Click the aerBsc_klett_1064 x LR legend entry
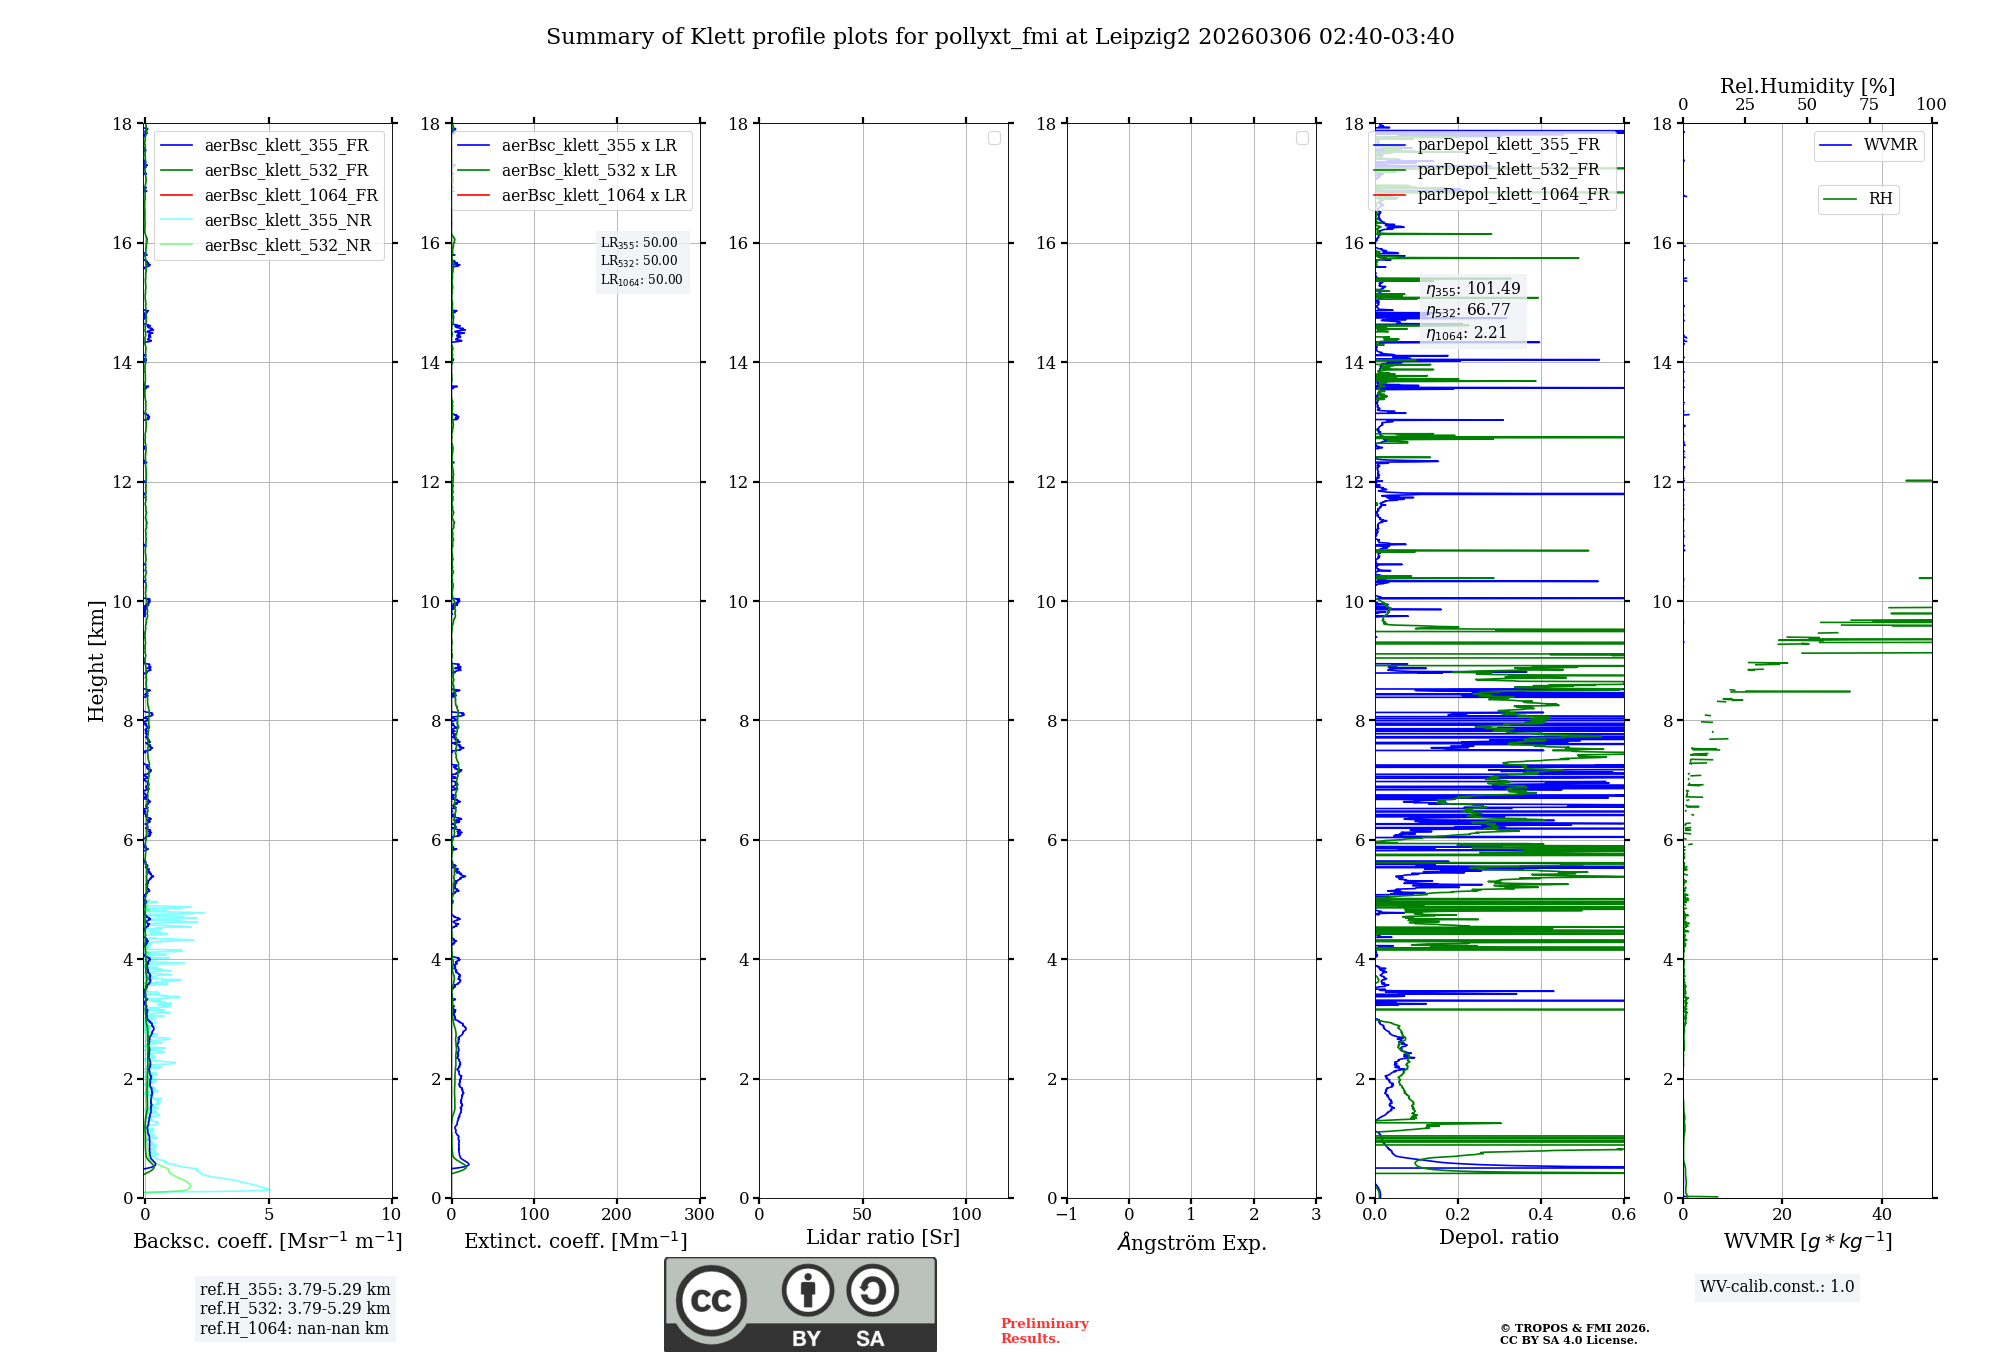The image size is (2000, 1360). 593,196
